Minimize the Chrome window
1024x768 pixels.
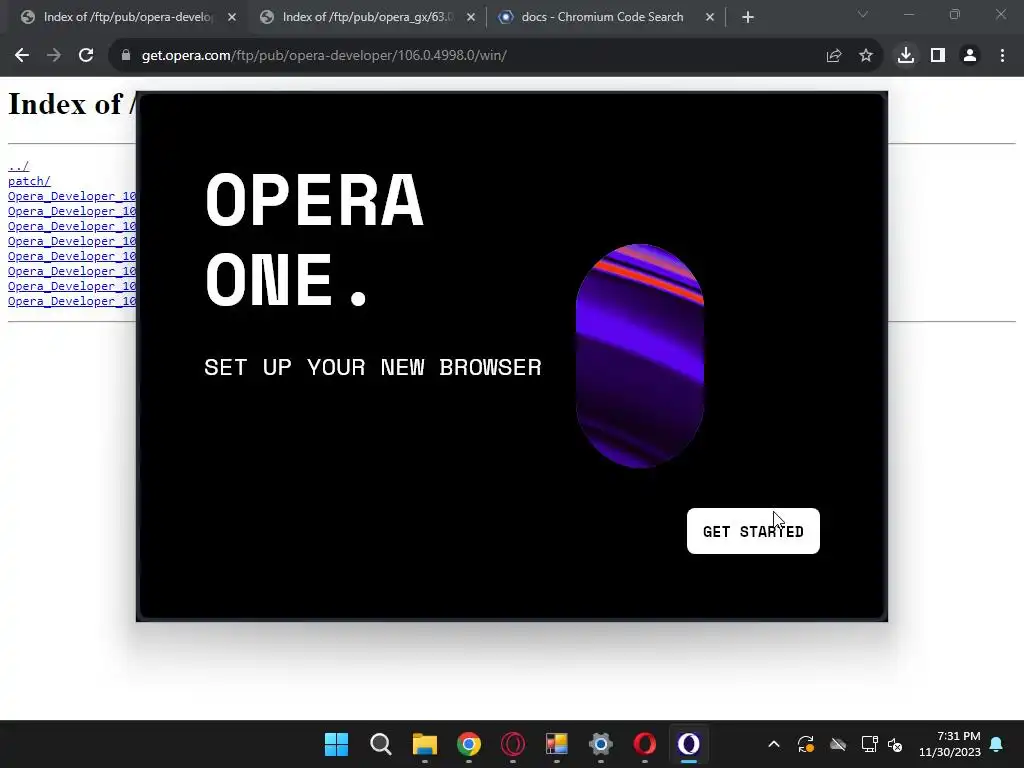908,14
